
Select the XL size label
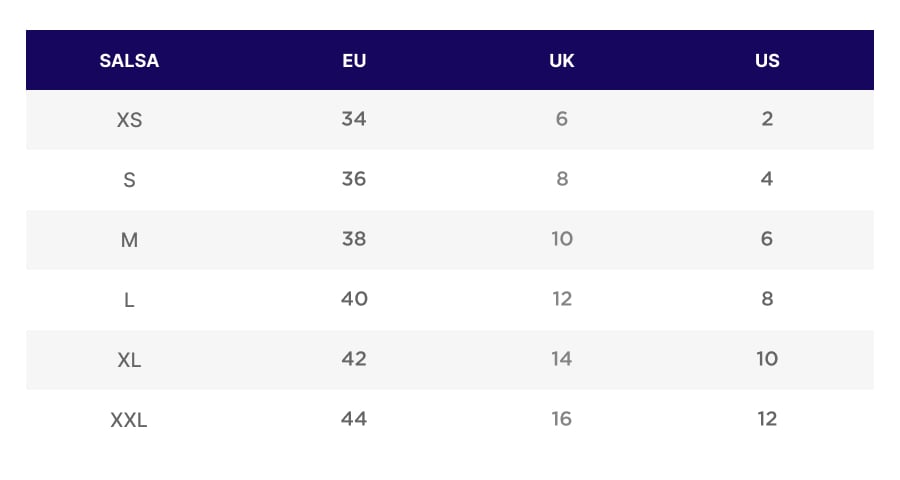(x=129, y=360)
